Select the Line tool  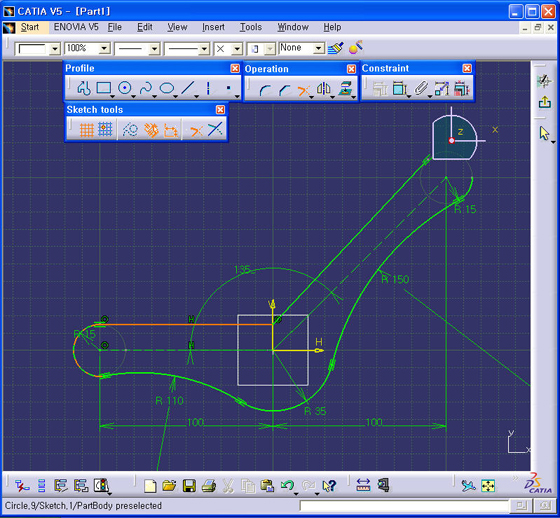pyautogui.click(x=188, y=88)
